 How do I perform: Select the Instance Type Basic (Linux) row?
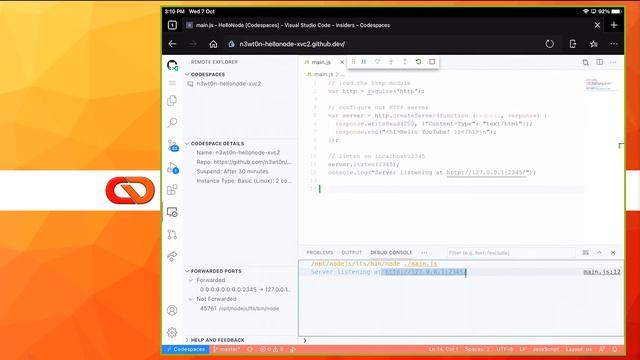[244, 181]
